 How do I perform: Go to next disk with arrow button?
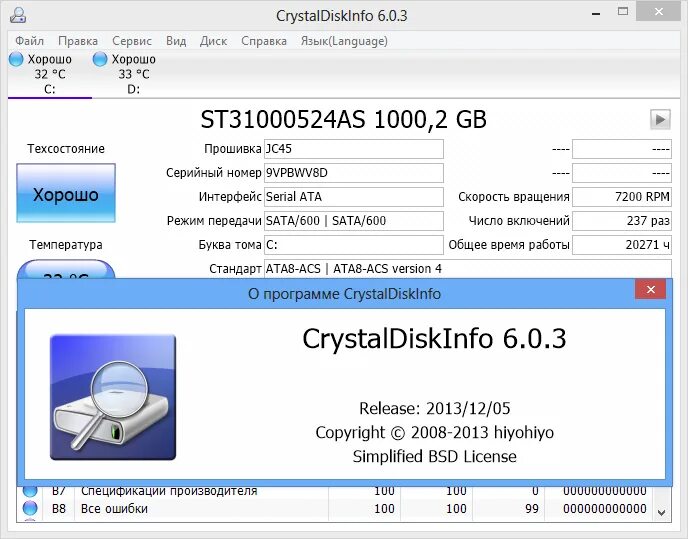tap(660, 119)
